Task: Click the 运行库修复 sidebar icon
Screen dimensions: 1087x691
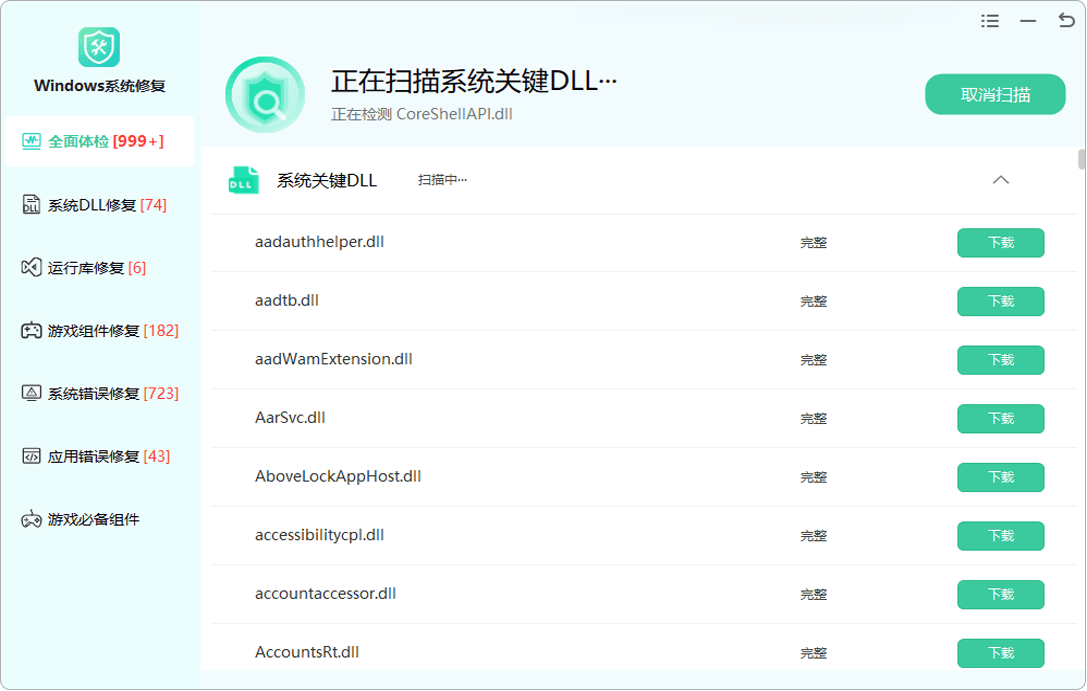Action: (31, 268)
